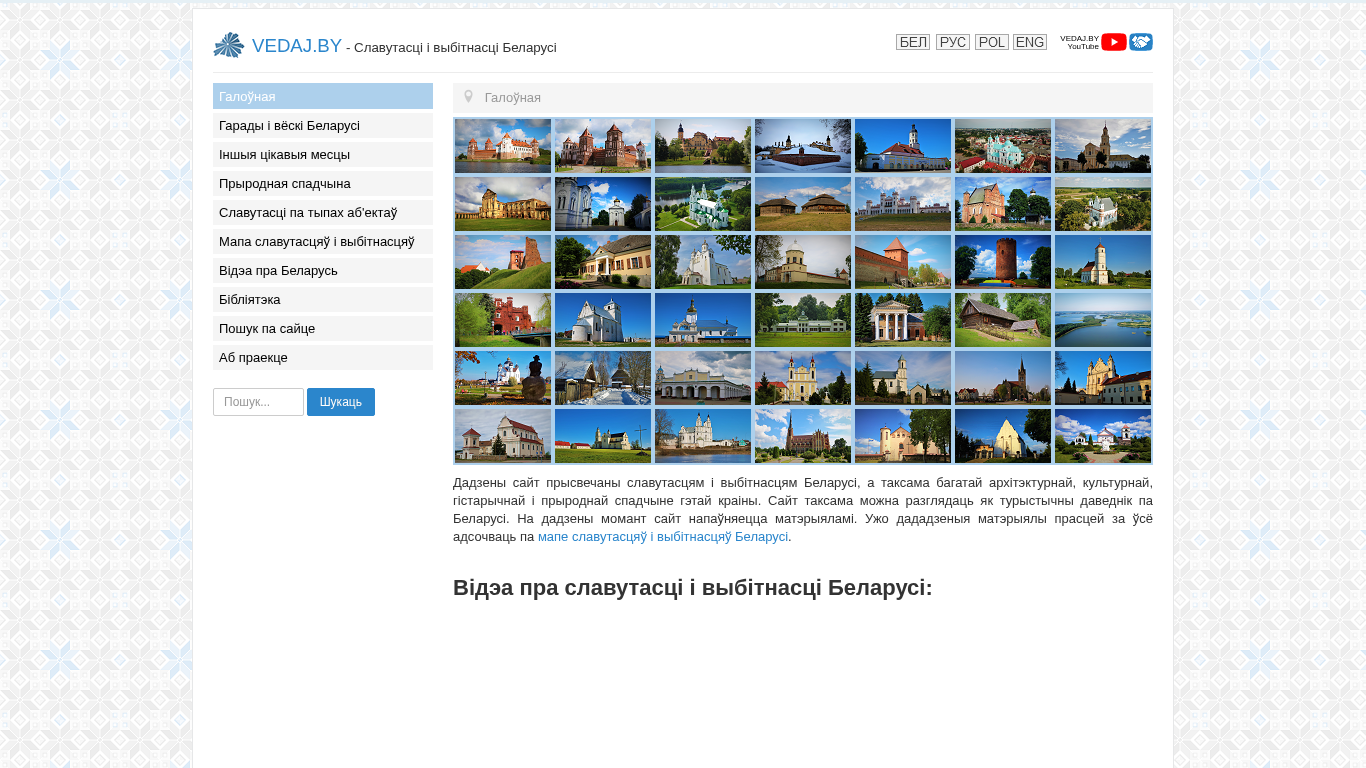Click the Галоўная breadcrumb text
1366x768 pixels.
tap(513, 98)
